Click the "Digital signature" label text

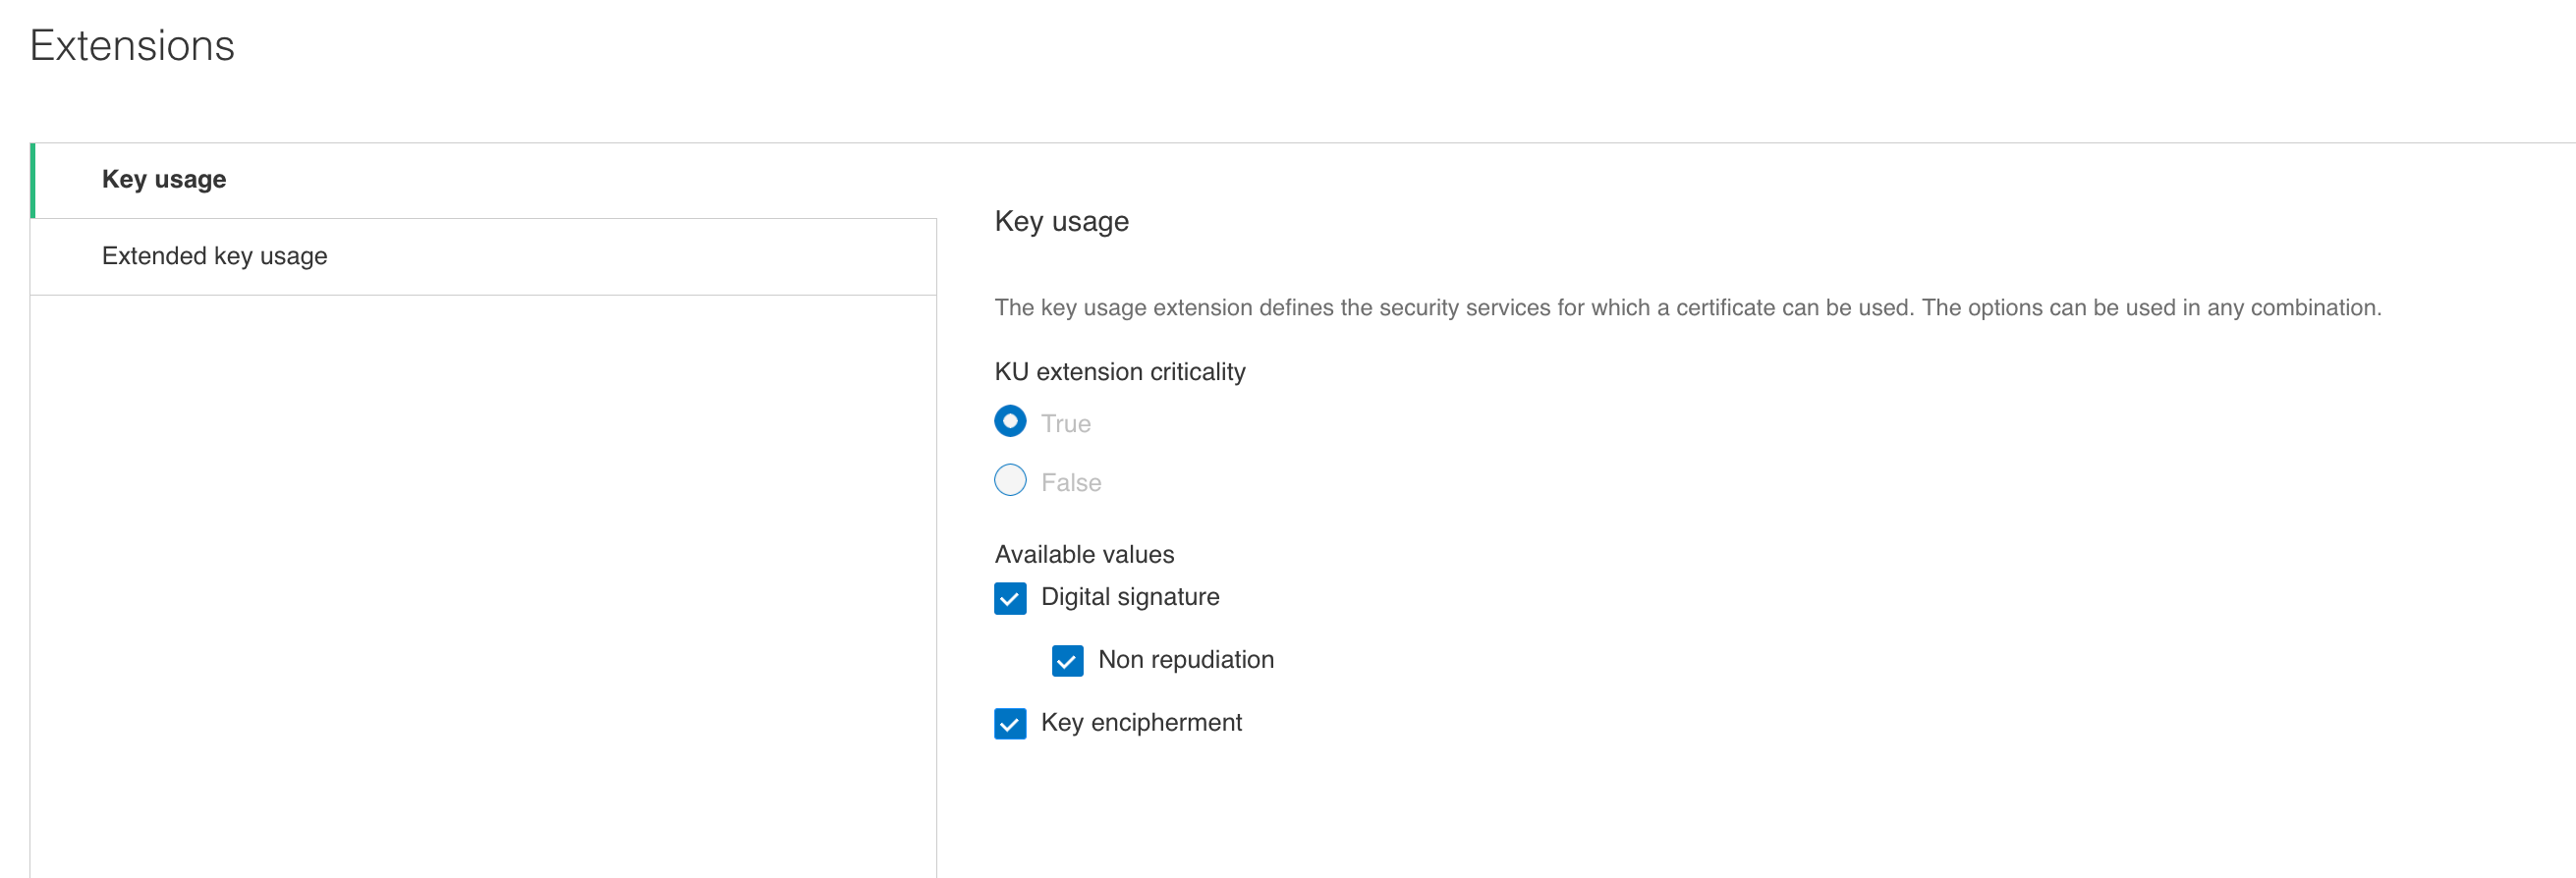(1129, 597)
